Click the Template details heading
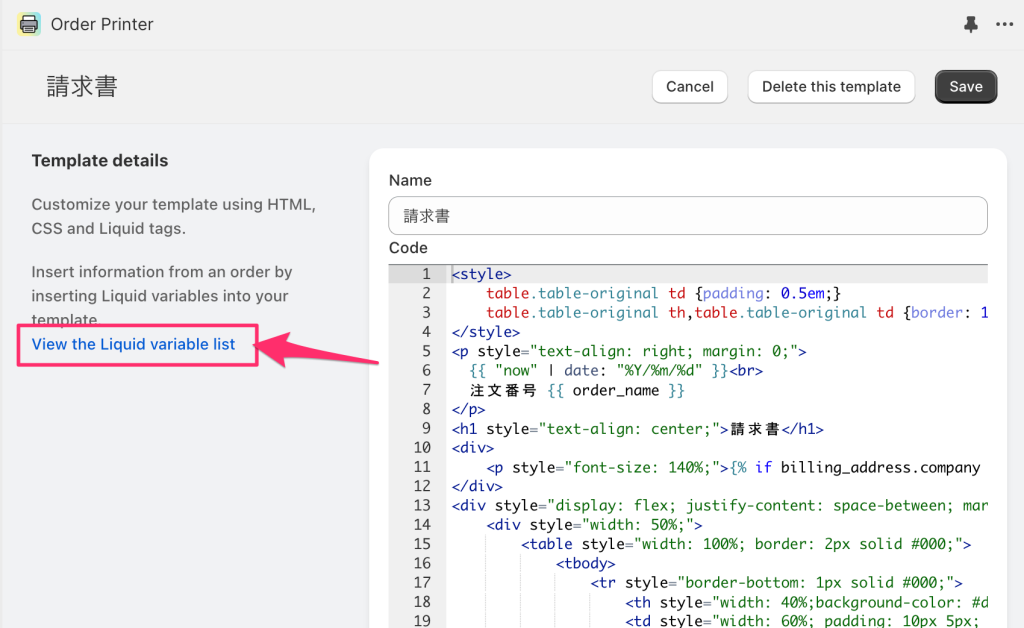The width and height of the screenshot is (1024, 628). (x=100, y=161)
